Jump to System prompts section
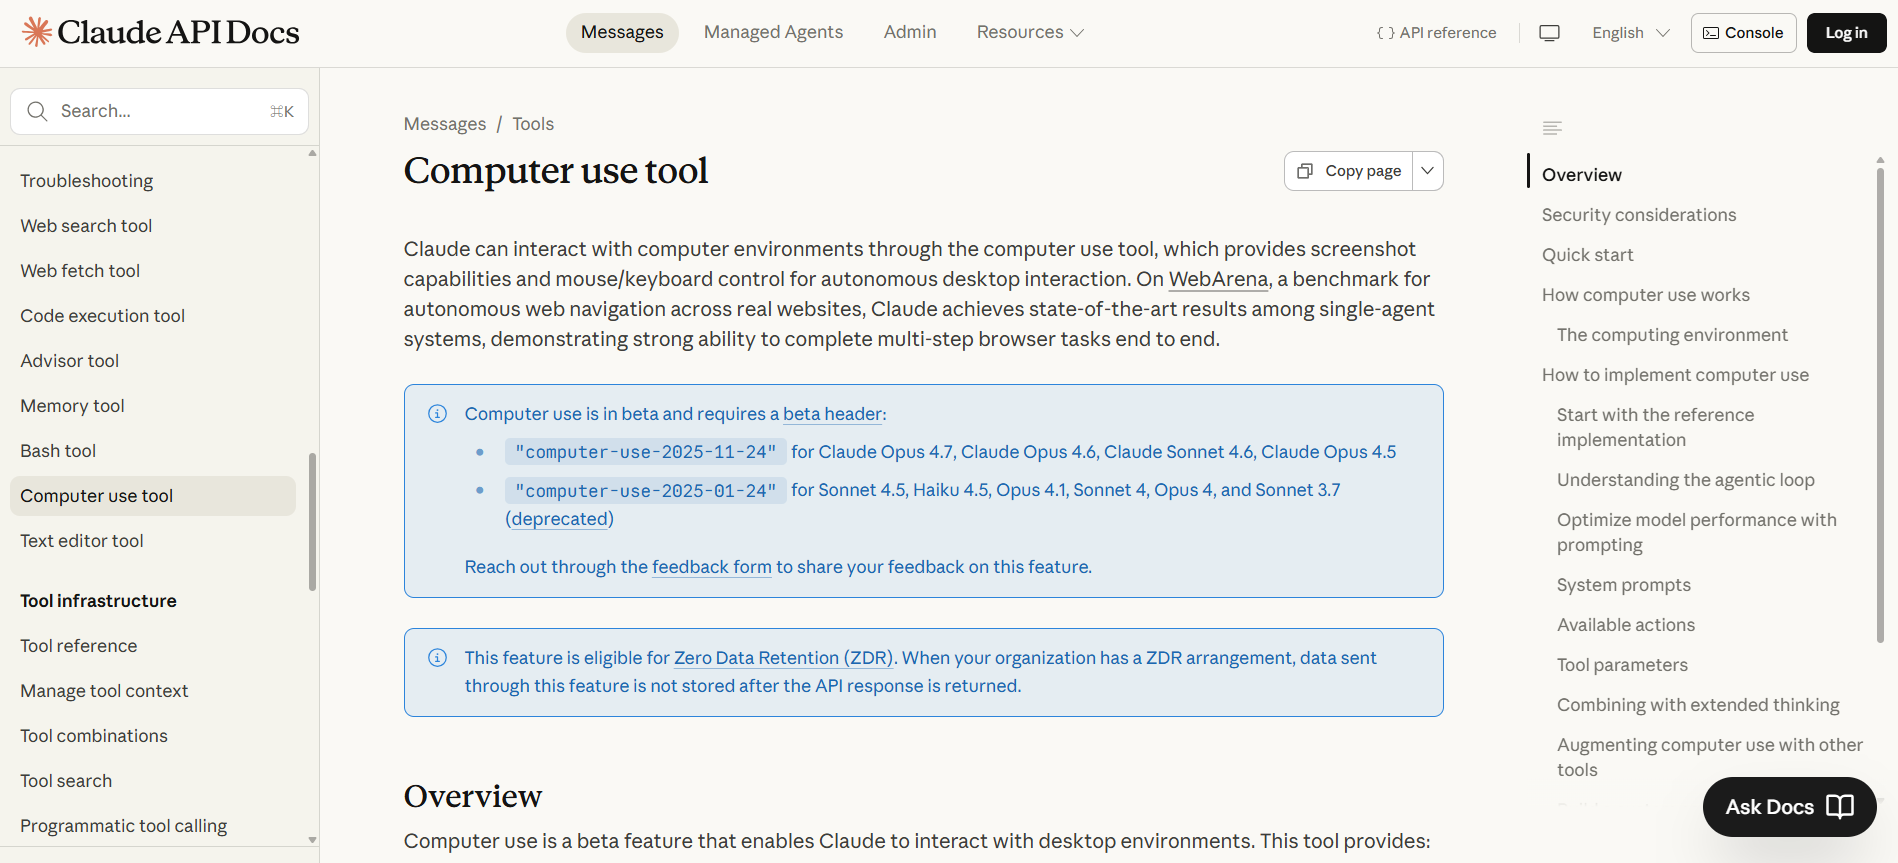The height and width of the screenshot is (863, 1898). click(1624, 585)
